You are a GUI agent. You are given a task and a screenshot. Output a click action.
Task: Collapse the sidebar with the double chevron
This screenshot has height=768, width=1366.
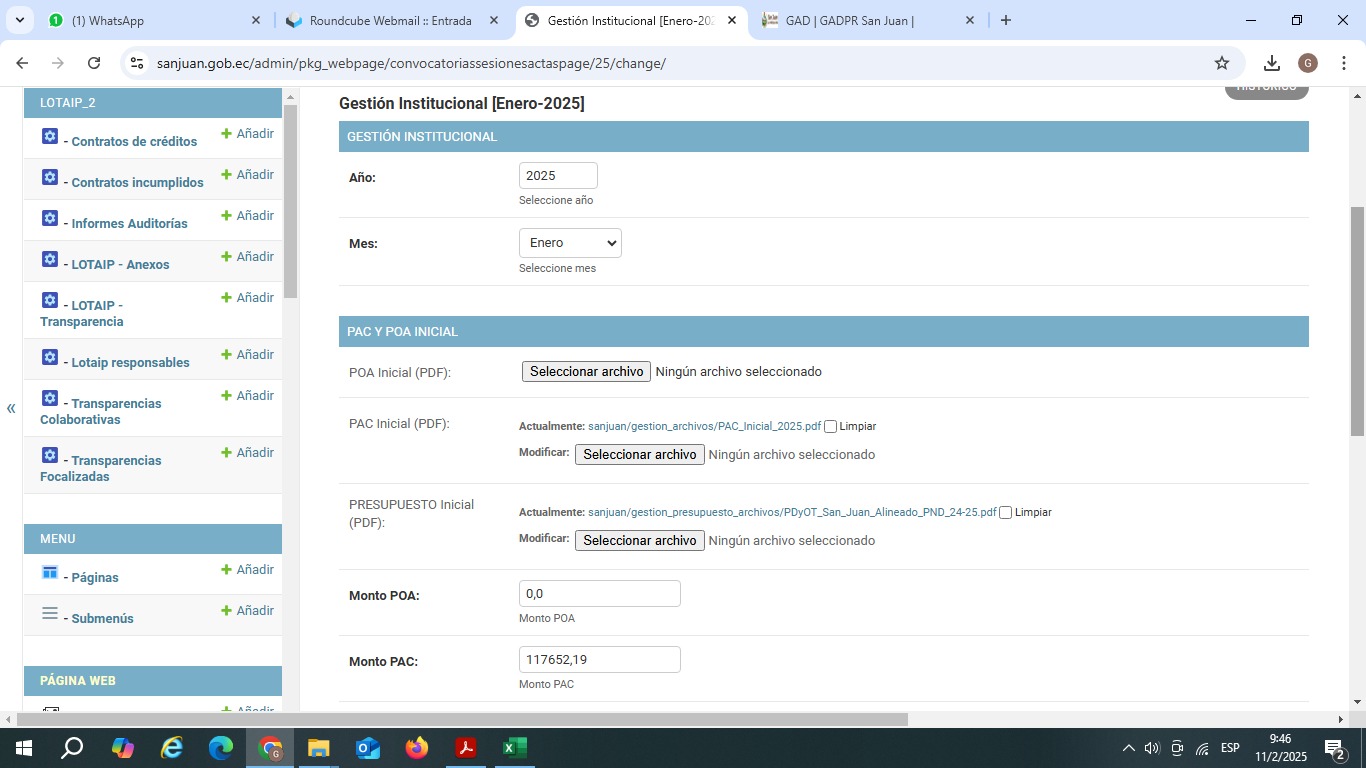tap(11, 408)
